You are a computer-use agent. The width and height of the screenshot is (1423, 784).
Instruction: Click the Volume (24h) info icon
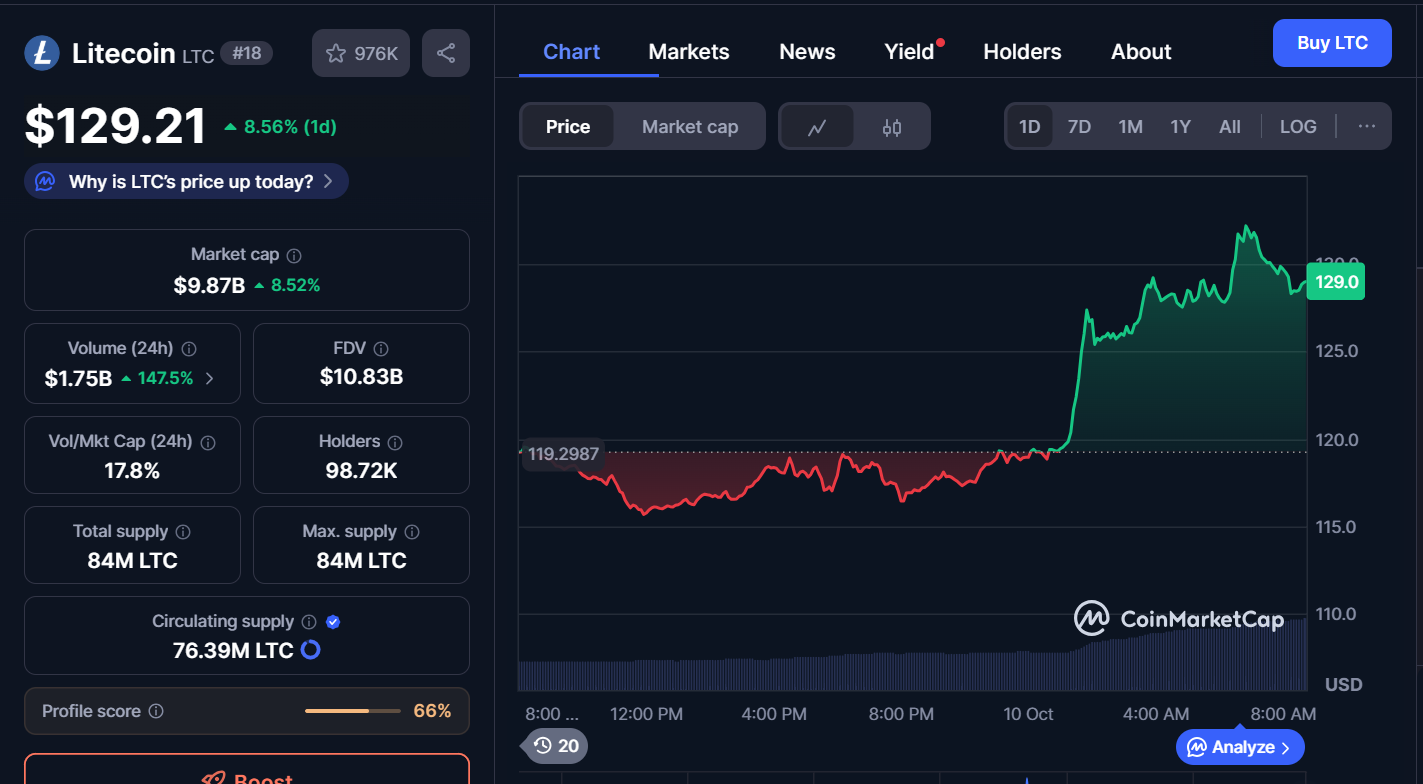189,349
